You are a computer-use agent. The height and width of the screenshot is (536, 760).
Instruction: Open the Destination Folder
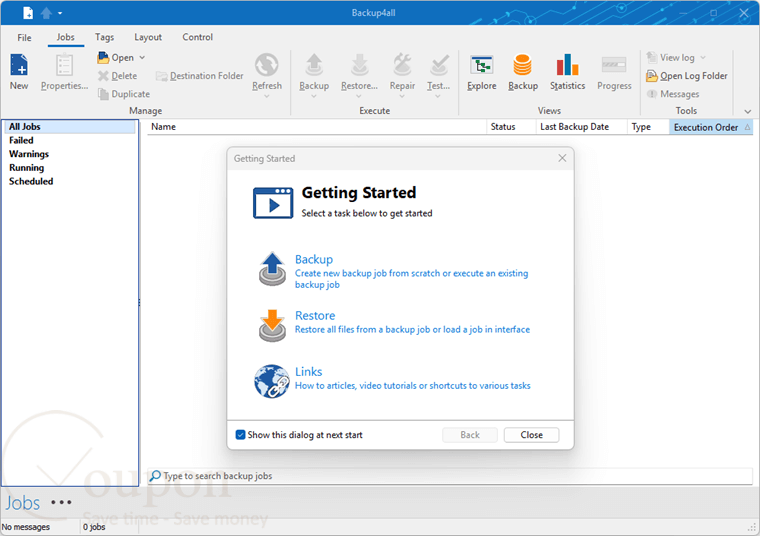[200, 76]
